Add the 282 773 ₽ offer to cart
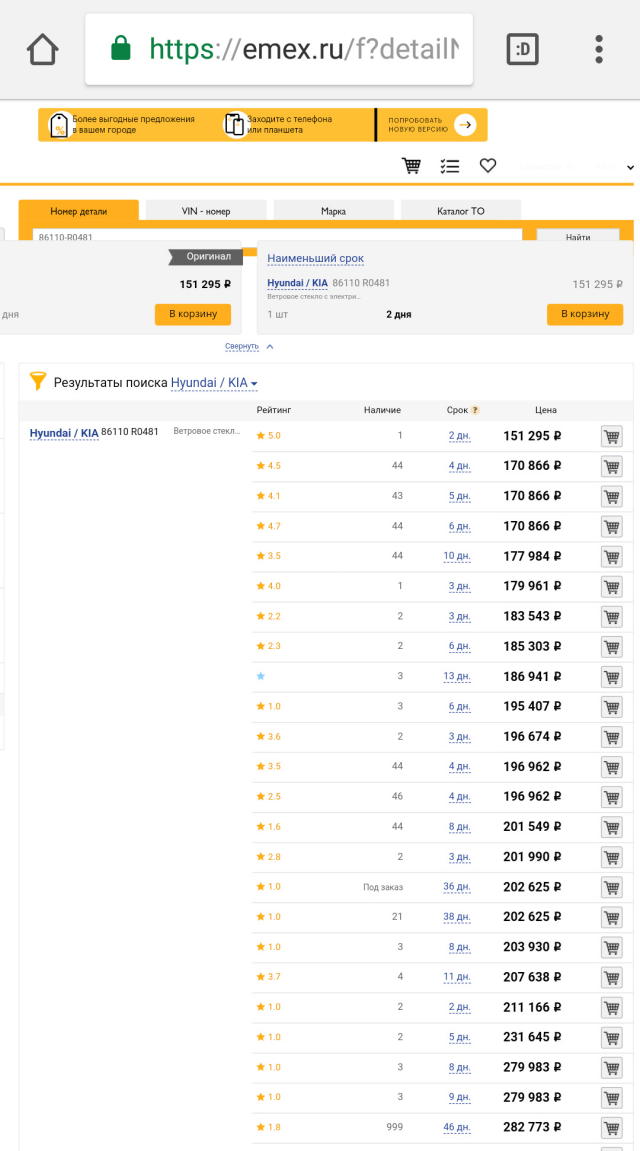The height and width of the screenshot is (1151, 640). point(611,1129)
